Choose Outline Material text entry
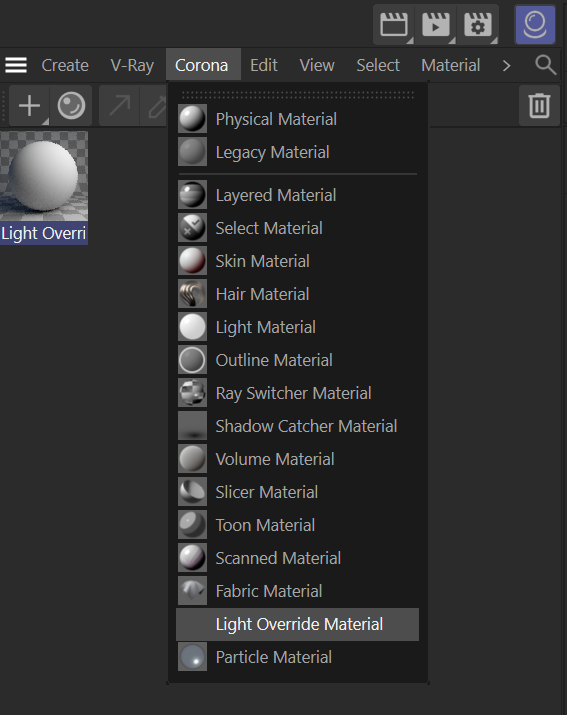This screenshot has height=715, width=567. click(274, 360)
